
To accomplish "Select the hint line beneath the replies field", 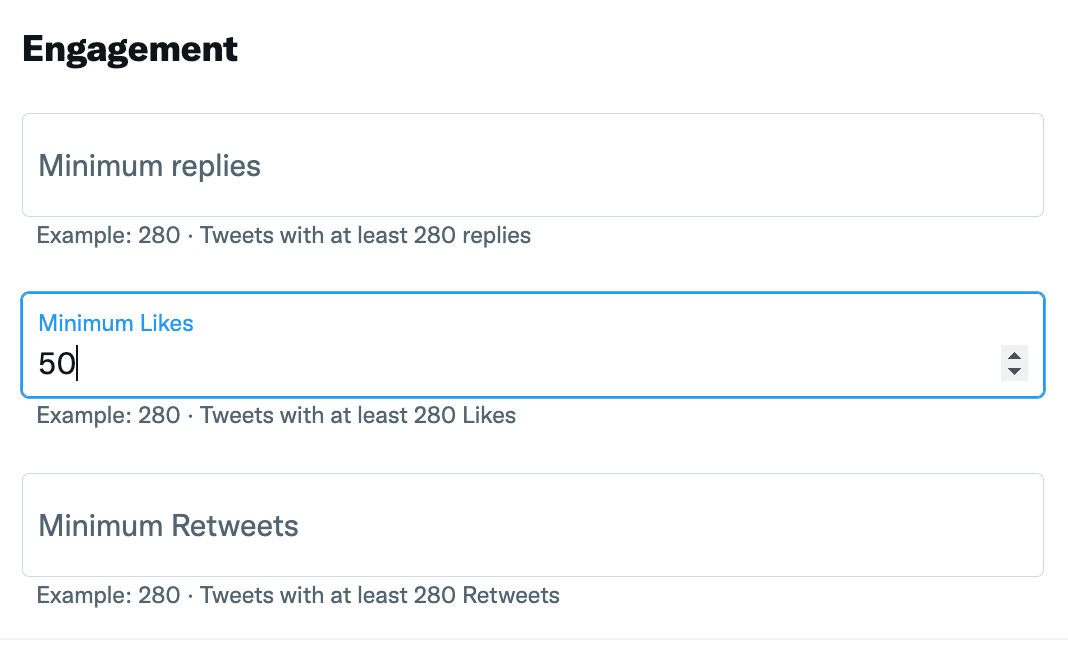I will click(x=284, y=235).
